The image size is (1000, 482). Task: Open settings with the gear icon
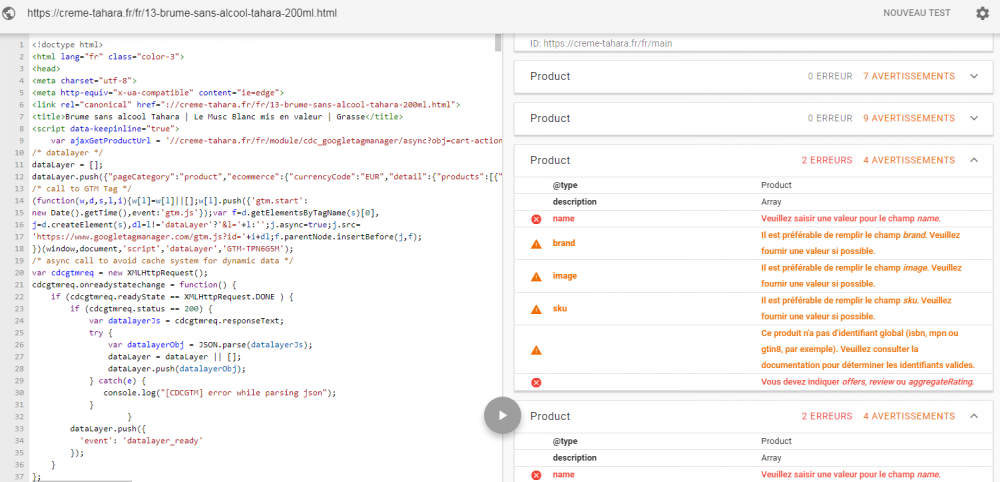[982, 13]
